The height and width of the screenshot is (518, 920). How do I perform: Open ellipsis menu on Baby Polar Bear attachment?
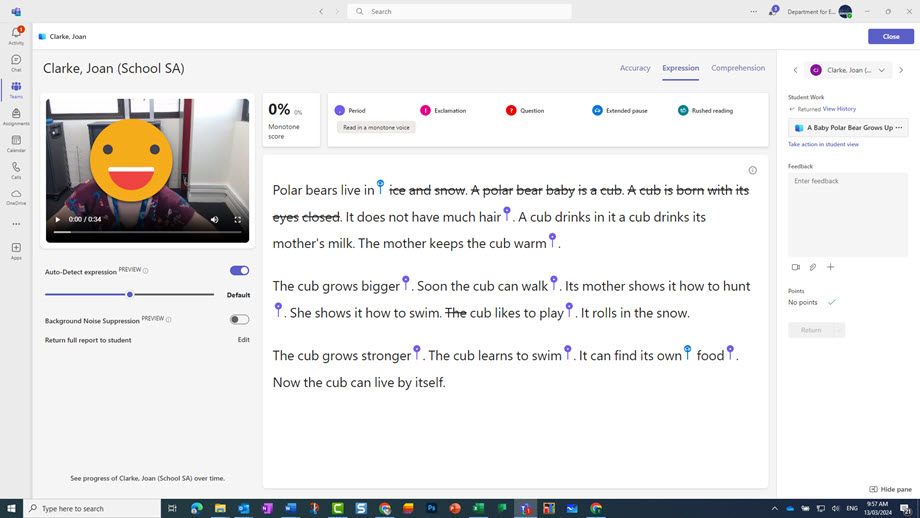[899, 127]
